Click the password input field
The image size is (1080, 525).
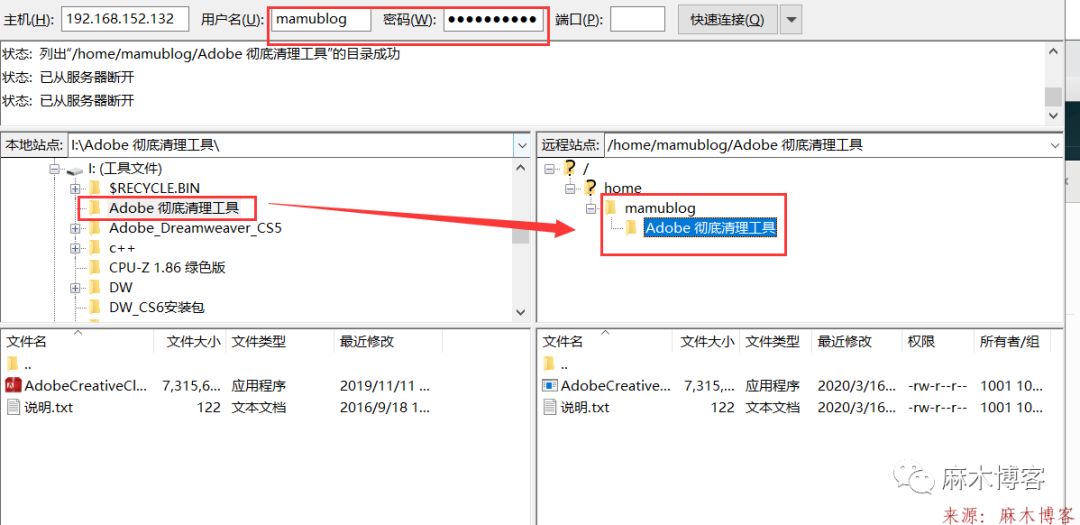[x=494, y=19]
